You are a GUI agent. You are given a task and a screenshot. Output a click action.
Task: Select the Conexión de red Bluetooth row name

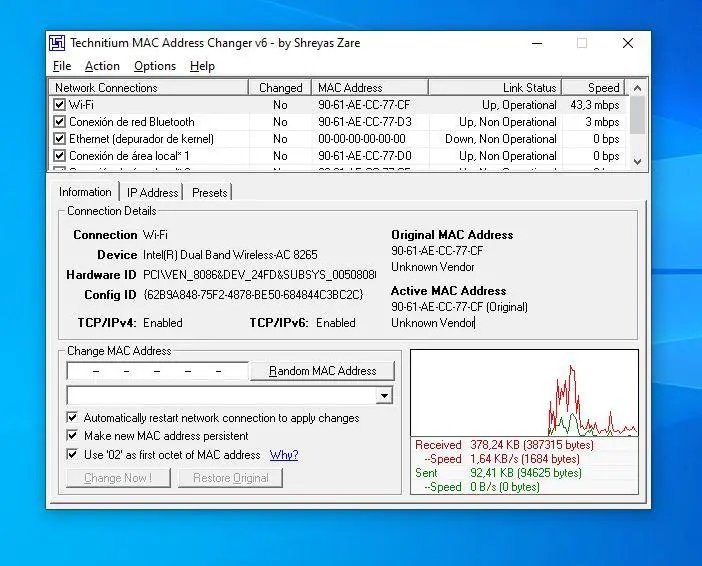click(x=132, y=122)
